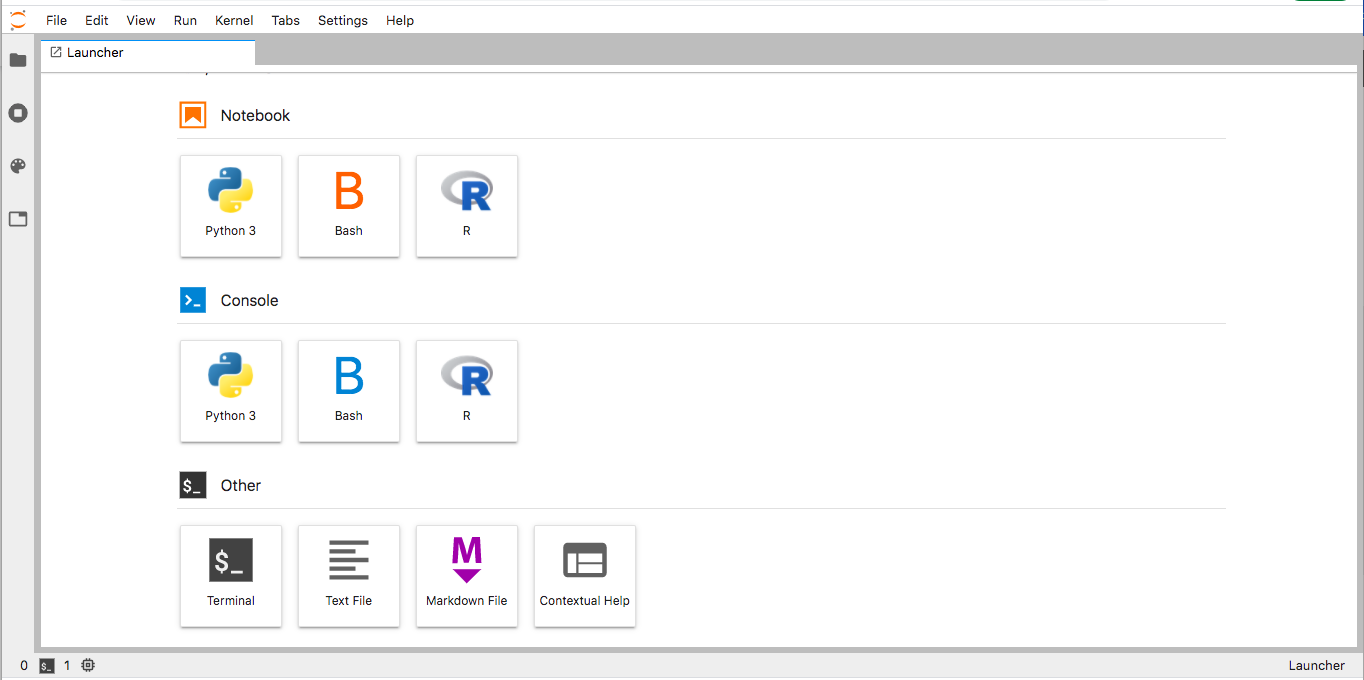Click the kernel chip icon in the status bar

point(88,665)
